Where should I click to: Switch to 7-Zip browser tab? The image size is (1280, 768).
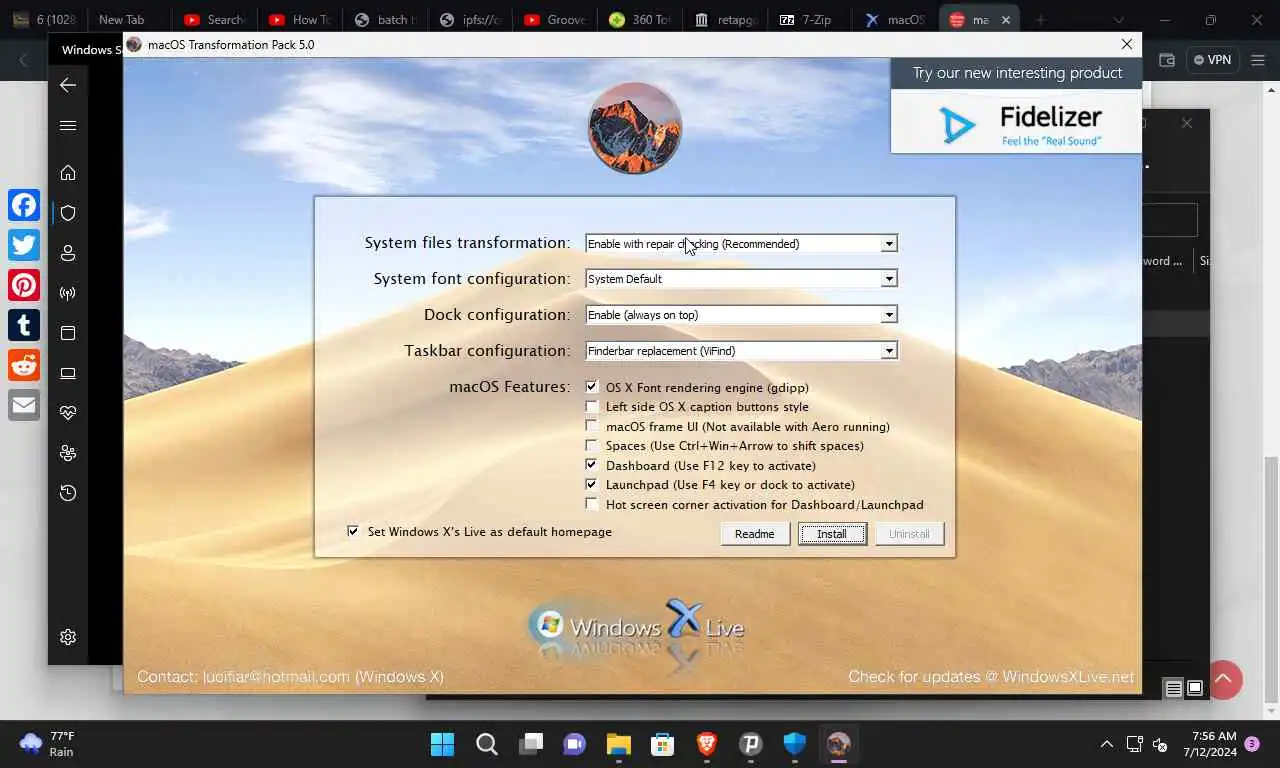805,20
